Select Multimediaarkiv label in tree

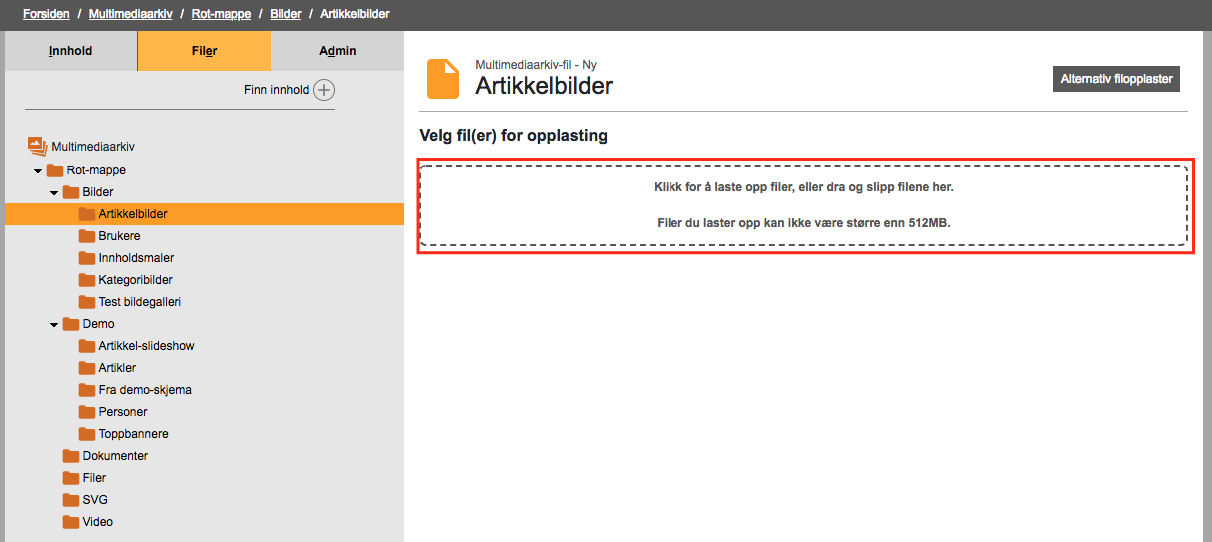click(x=93, y=147)
